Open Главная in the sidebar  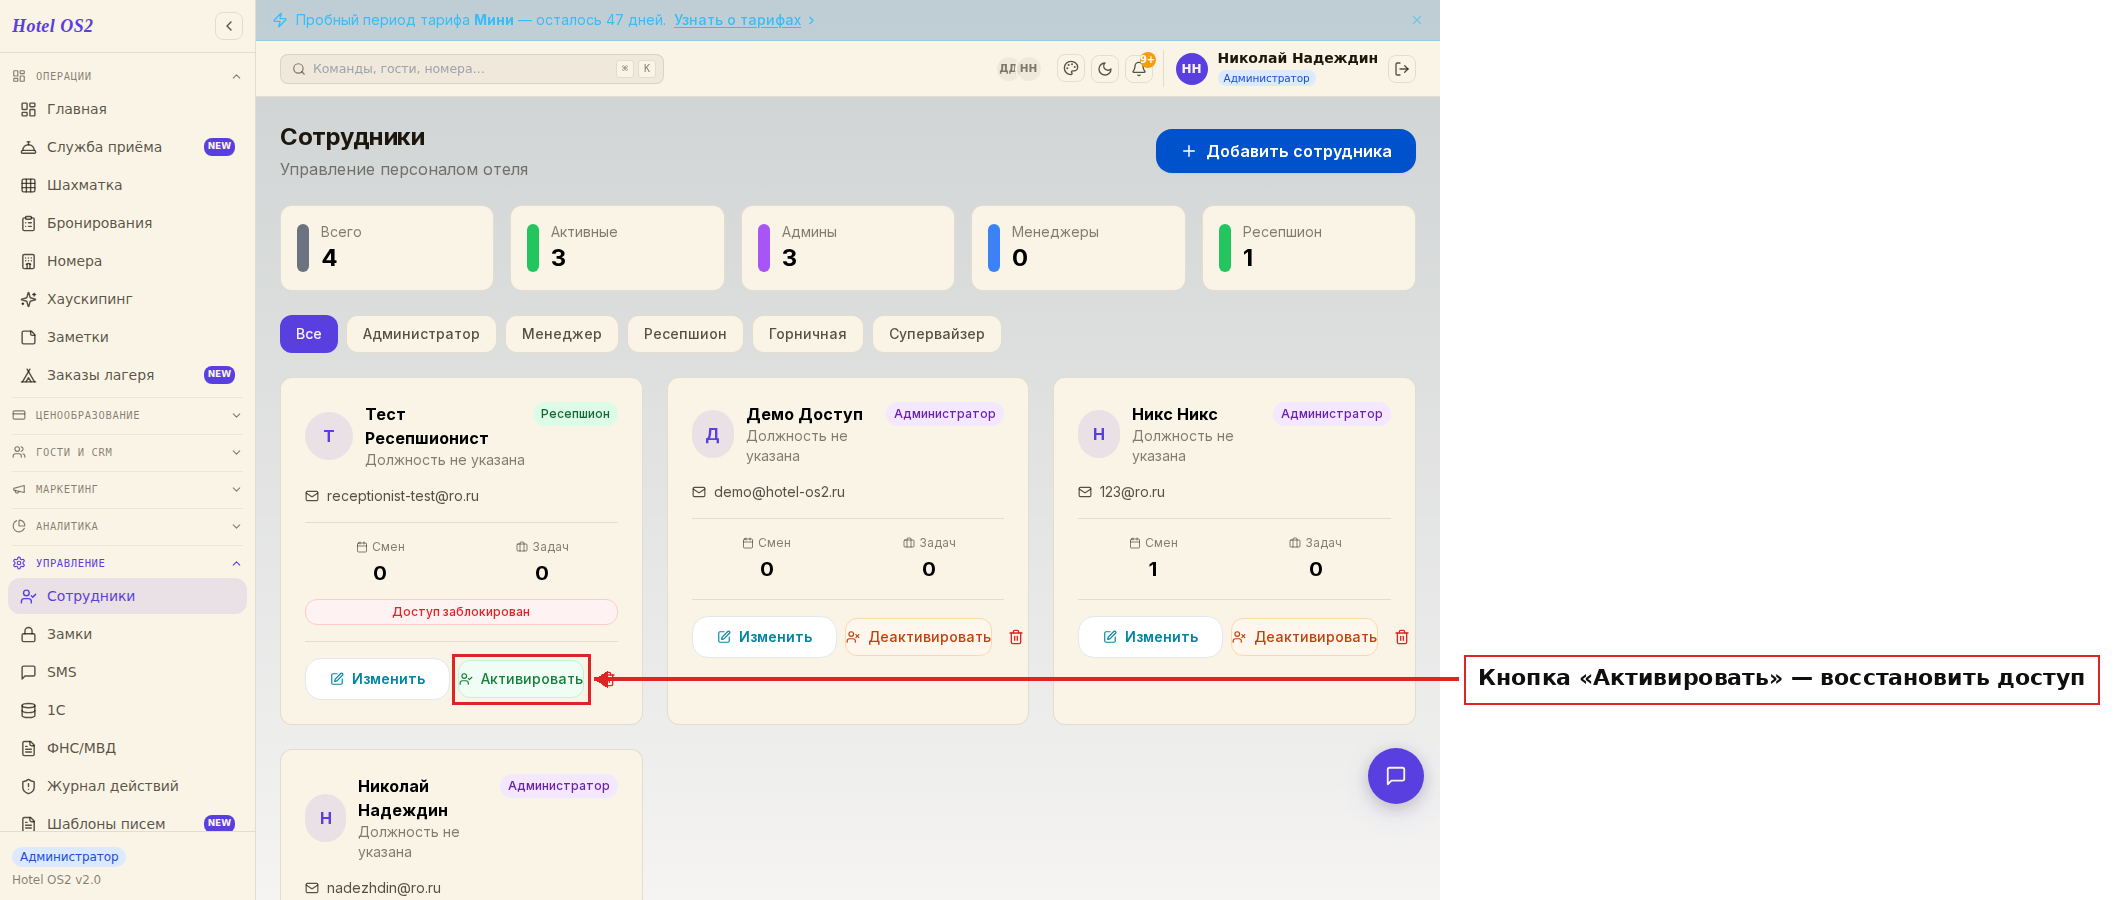128,109
